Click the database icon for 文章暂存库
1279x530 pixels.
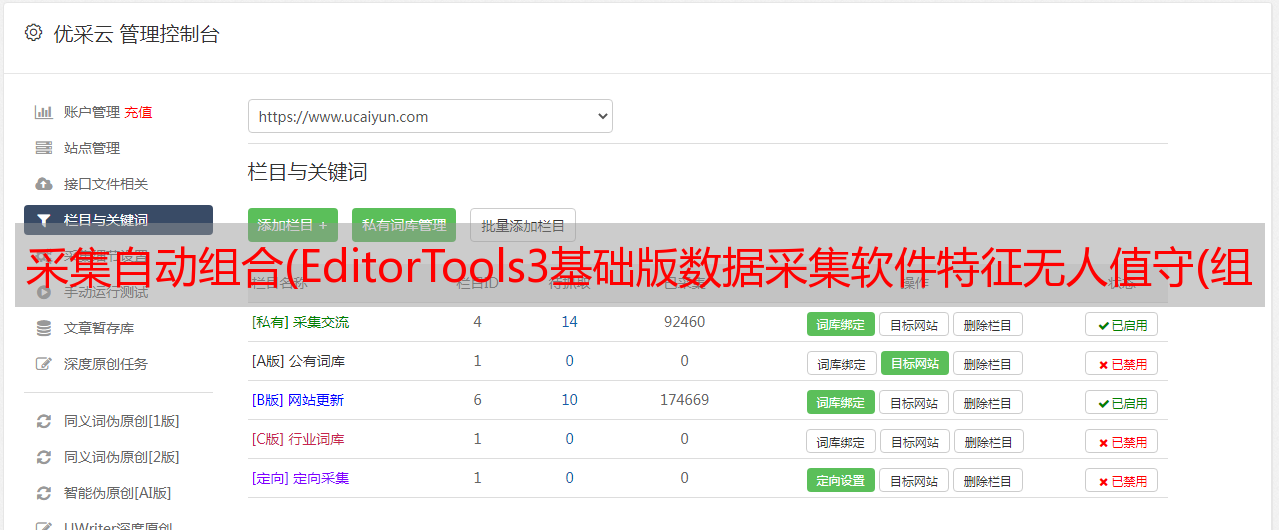tap(44, 328)
